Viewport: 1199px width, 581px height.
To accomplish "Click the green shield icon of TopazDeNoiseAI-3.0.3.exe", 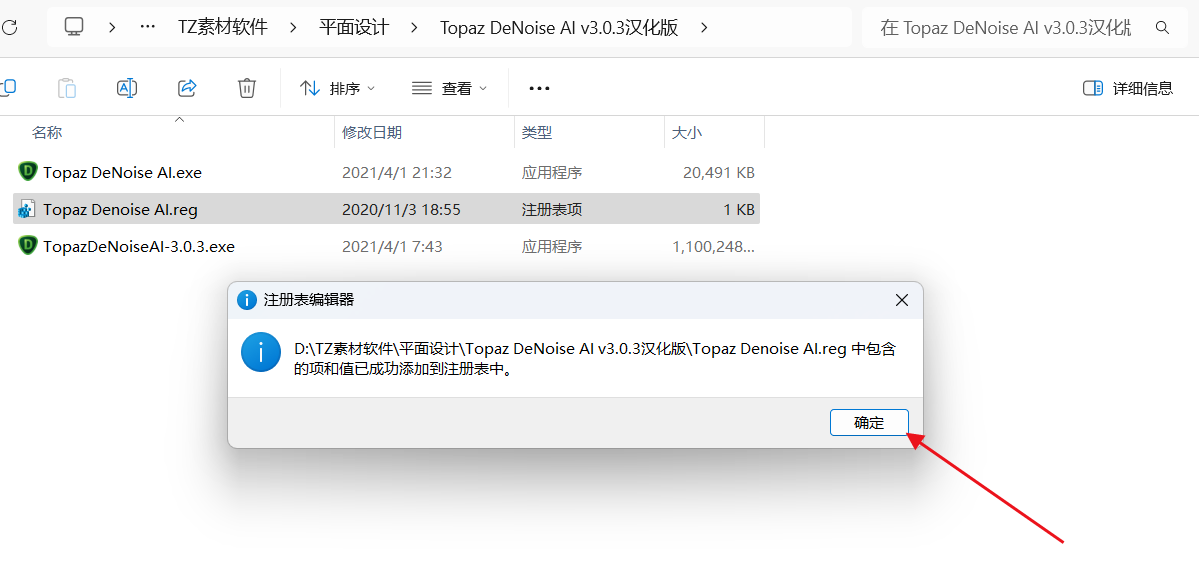I will [28, 245].
